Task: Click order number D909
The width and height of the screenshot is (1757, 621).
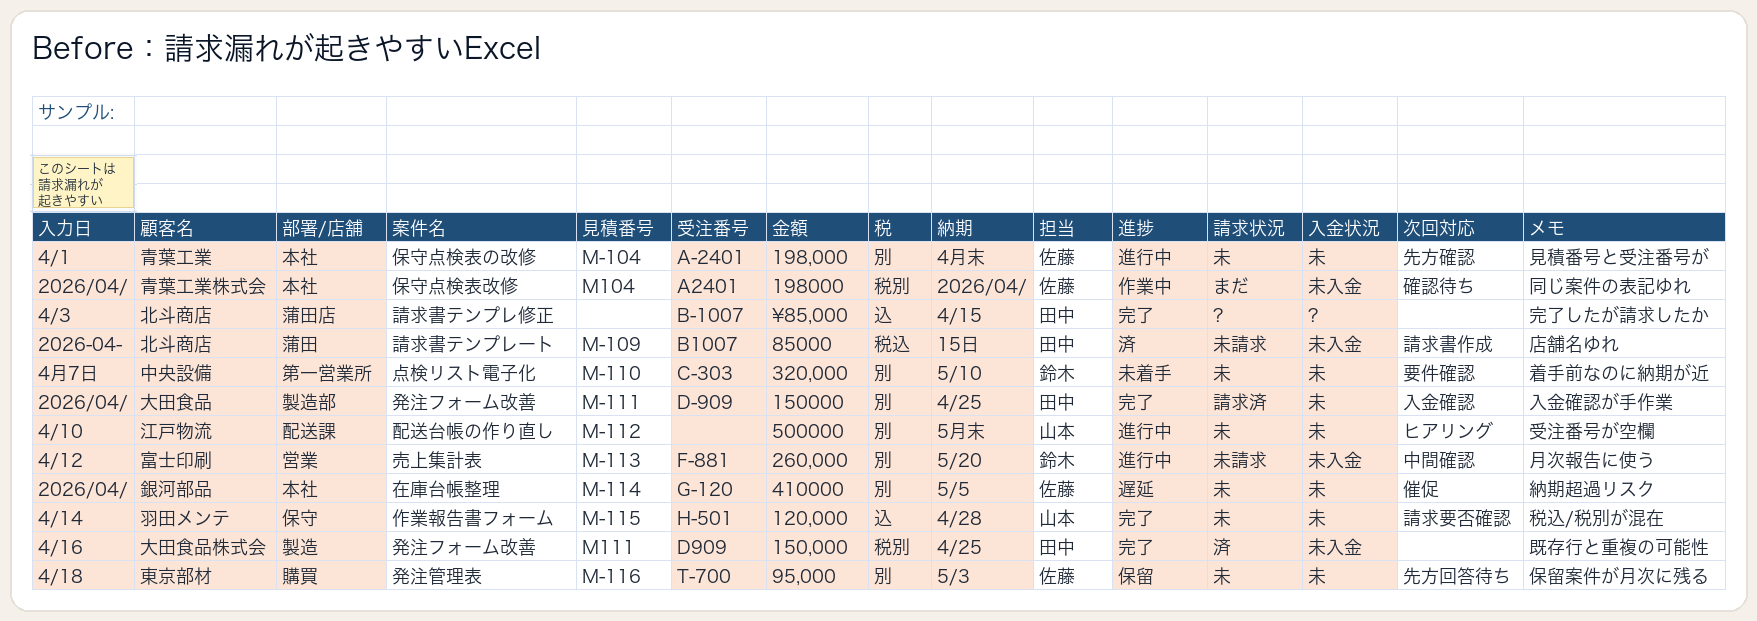Action: [719, 547]
